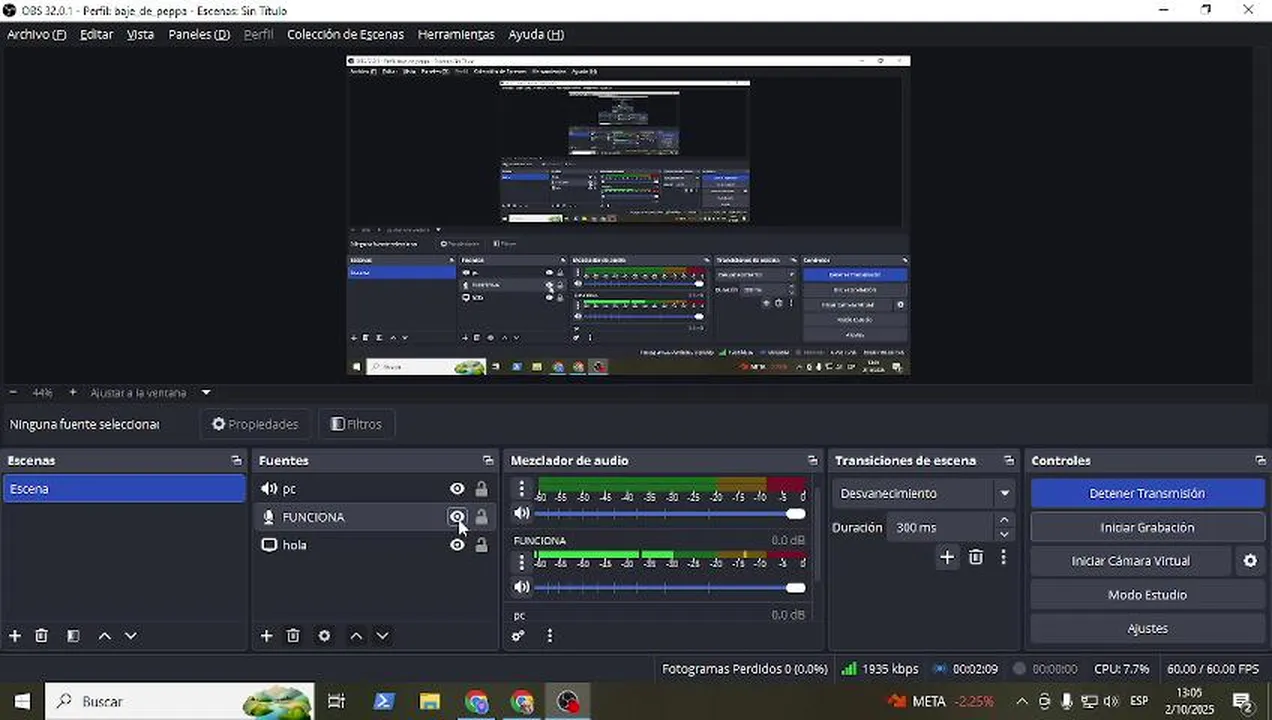
Task: Zoom in preview with plus icon
Action: coord(73,393)
